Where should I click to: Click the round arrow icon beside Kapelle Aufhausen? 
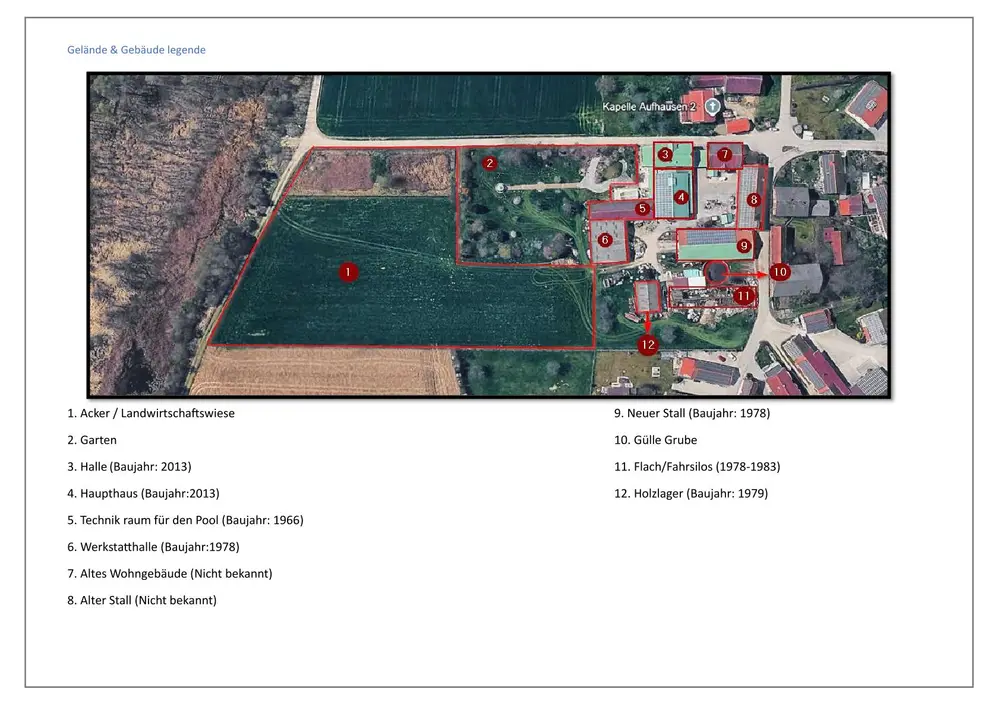tap(711, 105)
